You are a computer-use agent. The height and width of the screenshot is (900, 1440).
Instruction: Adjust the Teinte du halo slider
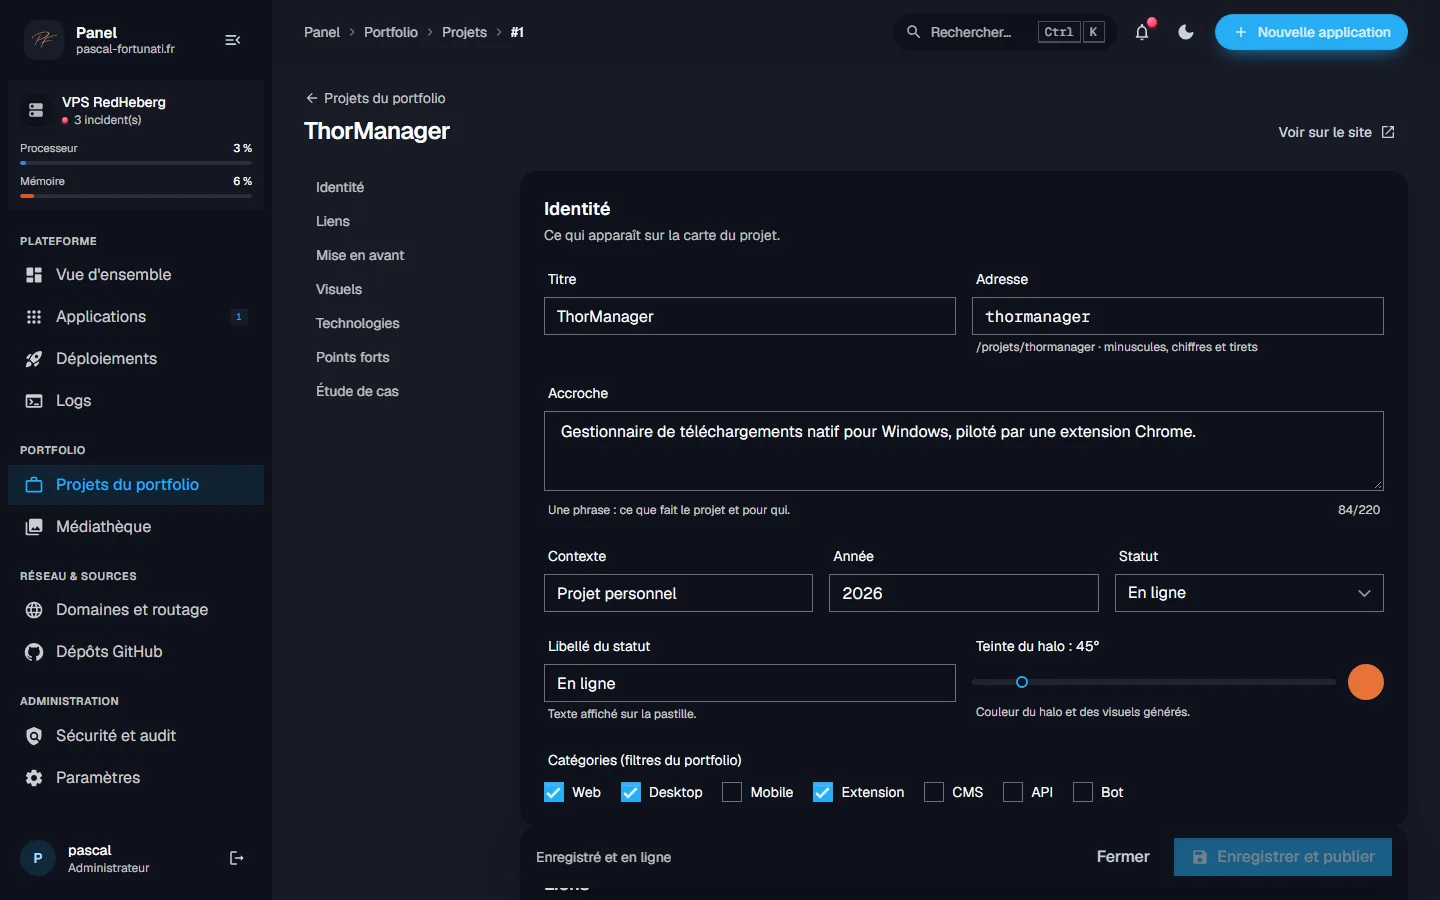(x=1154, y=682)
